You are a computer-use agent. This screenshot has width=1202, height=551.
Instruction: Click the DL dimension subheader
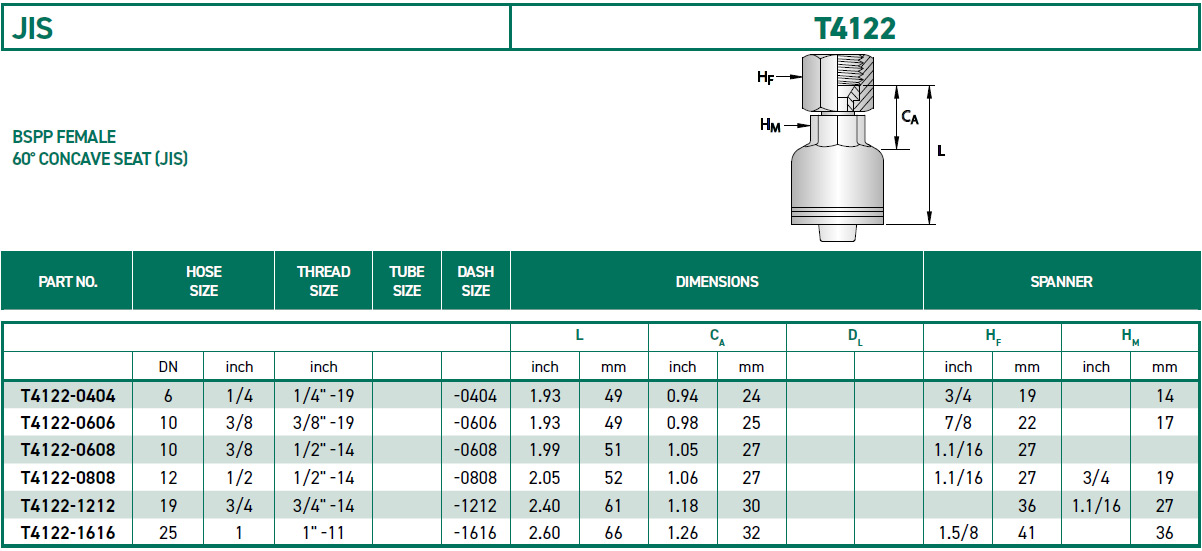[x=855, y=338]
